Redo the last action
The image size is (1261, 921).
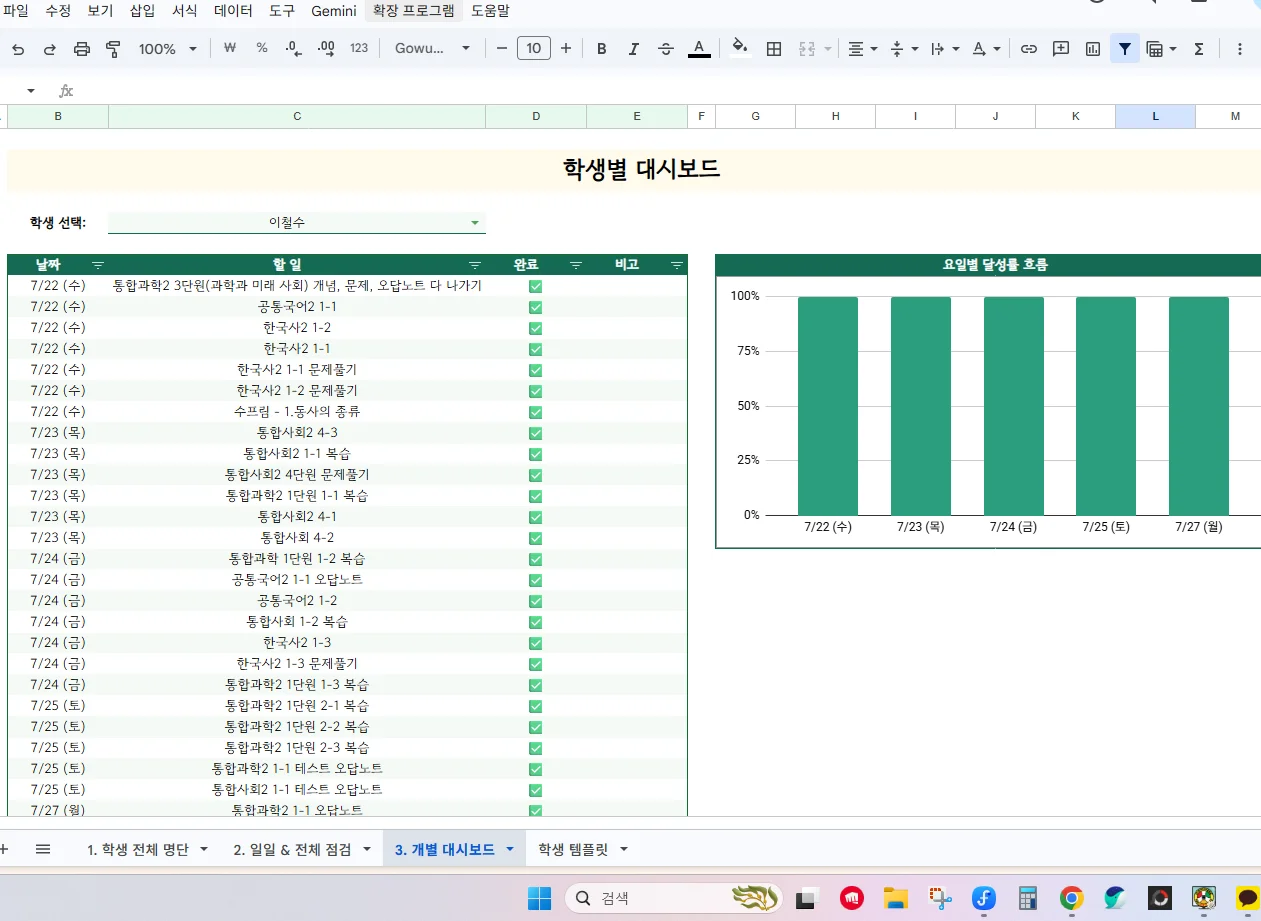point(50,48)
